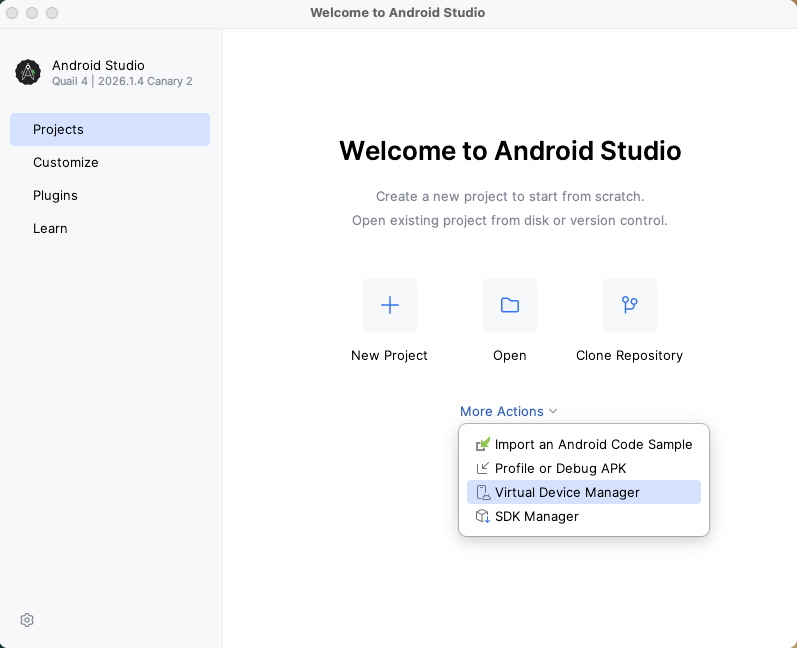The height and width of the screenshot is (648, 797).
Task: Choose Profile or Debug APK
Action: click(x=584, y=468)
